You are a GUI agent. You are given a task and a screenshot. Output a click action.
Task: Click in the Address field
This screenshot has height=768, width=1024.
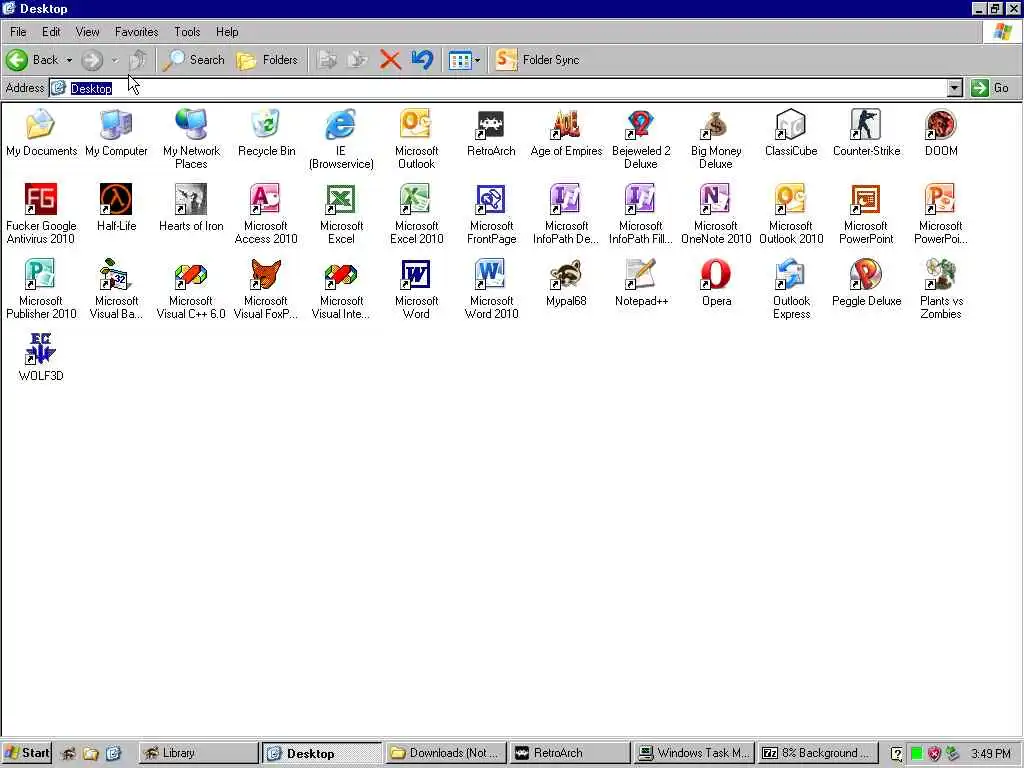point(498,88)
